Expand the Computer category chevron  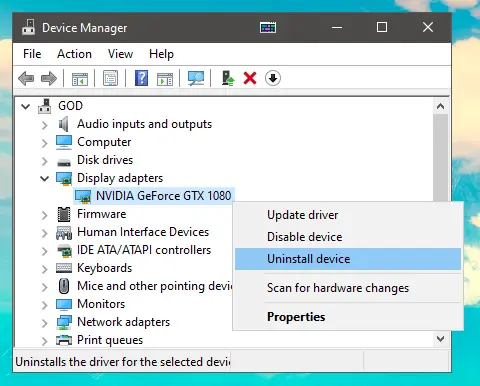click(x=45, y=143)
